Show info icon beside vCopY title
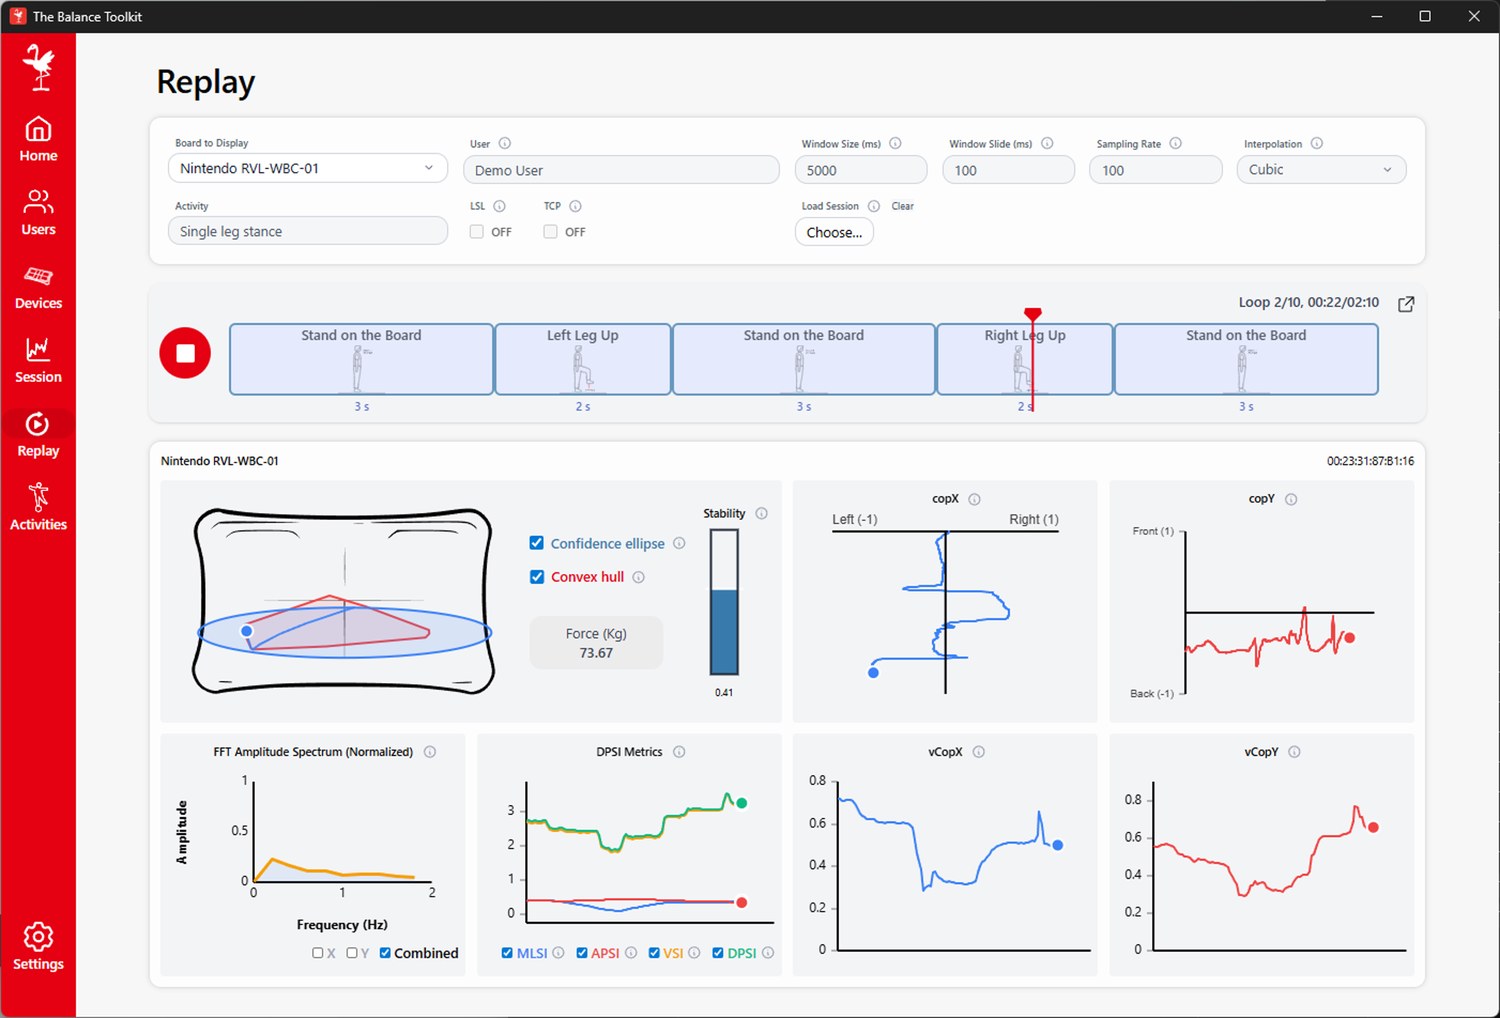The image size is (1500, 1018). pos(1294,752)
